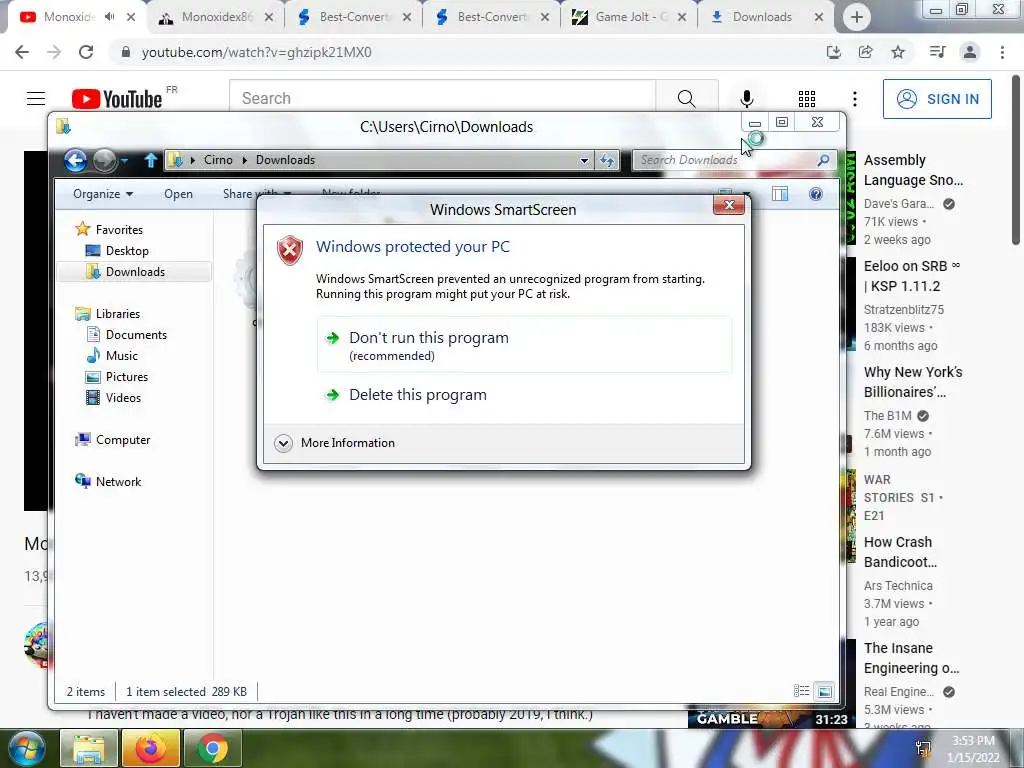Start voice search with microphone icon
This screenshot has width=1024, height=768.
[747, 99]
